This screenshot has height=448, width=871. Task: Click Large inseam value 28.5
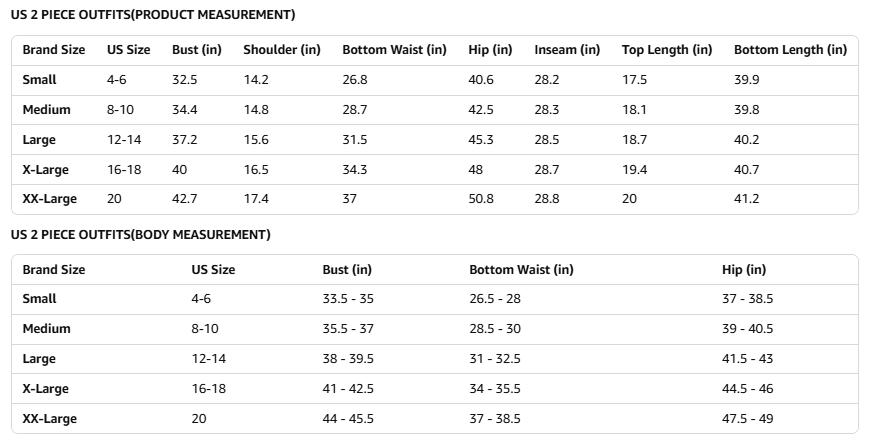[547, 140]
